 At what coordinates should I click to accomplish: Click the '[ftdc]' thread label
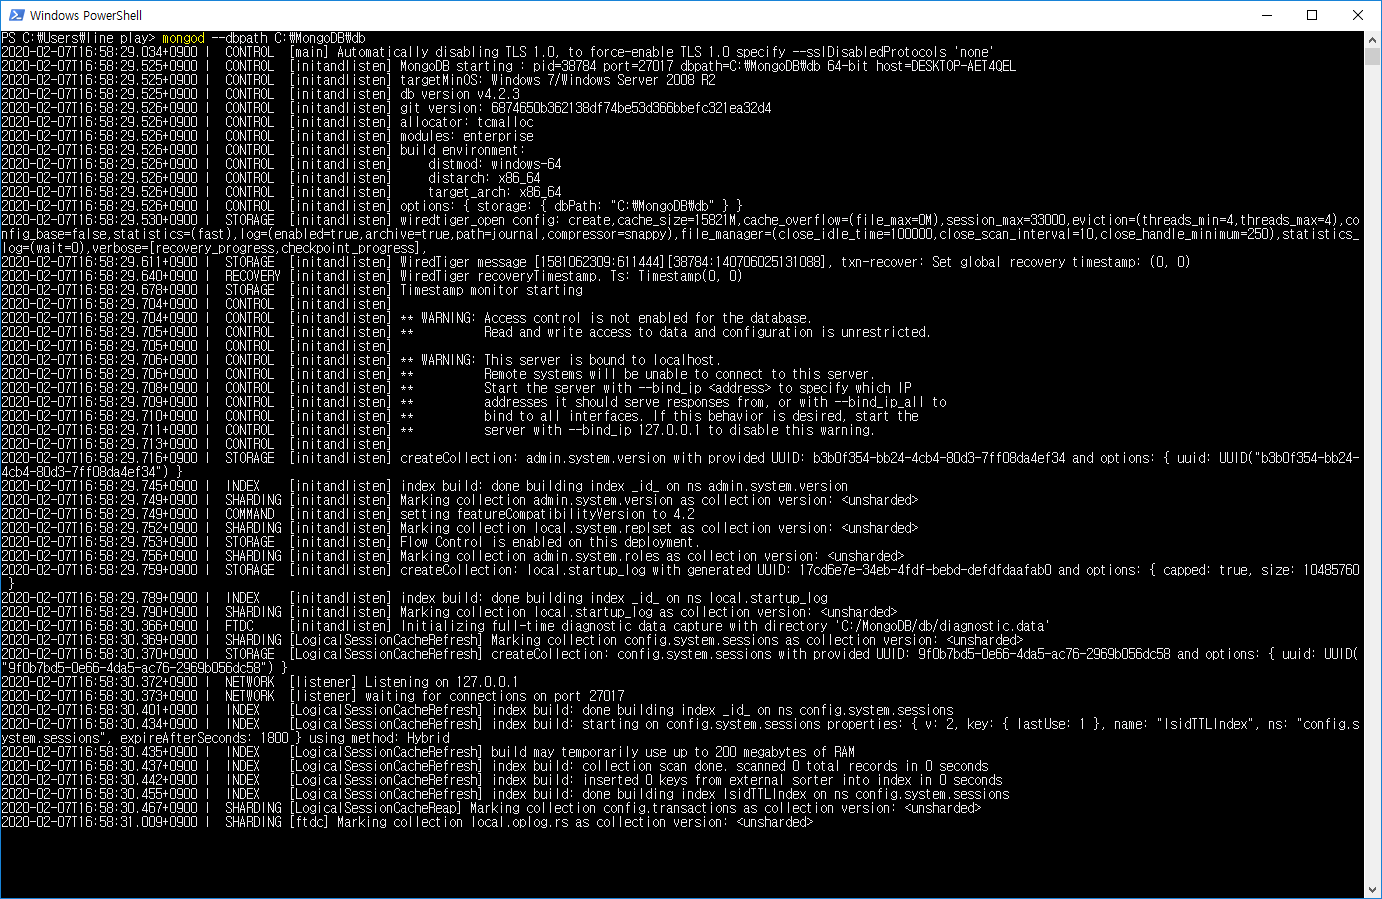click(309, 822)
